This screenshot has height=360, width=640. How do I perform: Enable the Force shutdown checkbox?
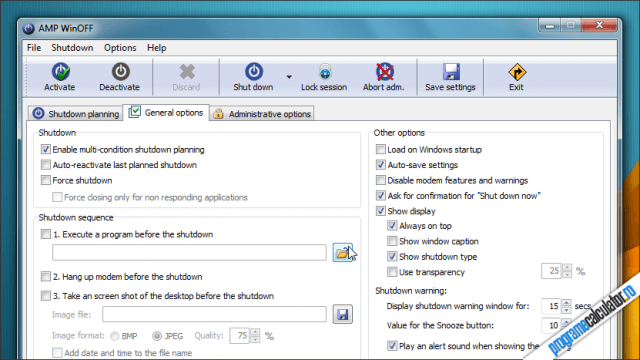[46, 180]
